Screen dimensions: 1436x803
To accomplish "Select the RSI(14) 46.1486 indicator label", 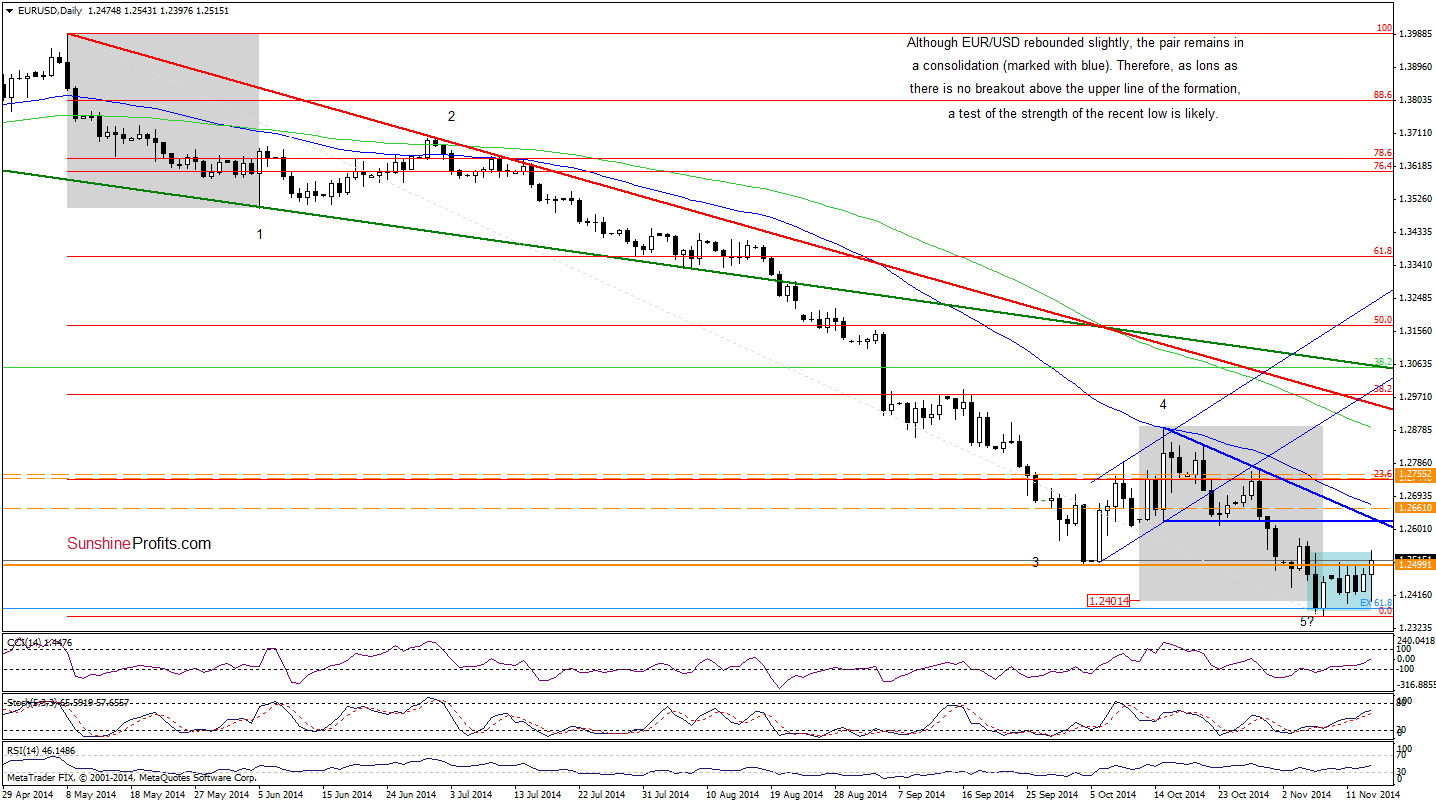I will [x=40, y=749].
